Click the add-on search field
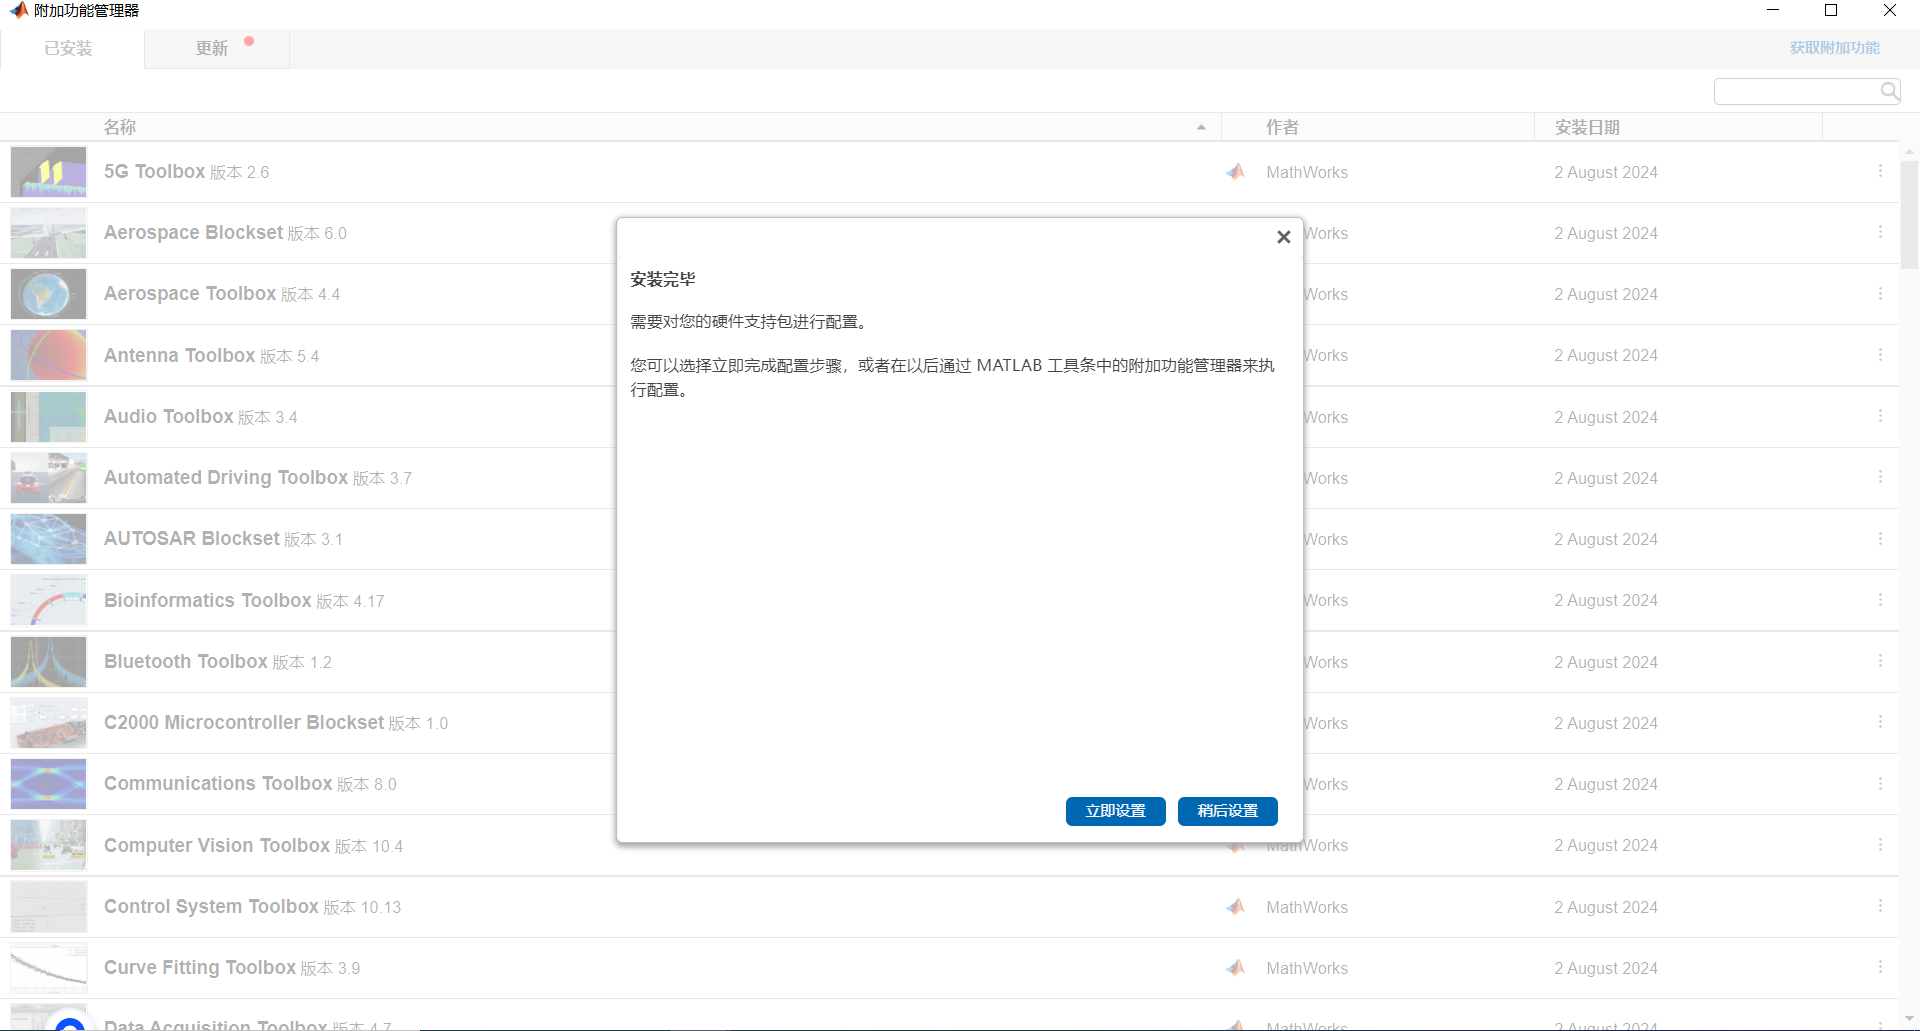Viewport: 1920px width, 1031px height. [1795, 92]
